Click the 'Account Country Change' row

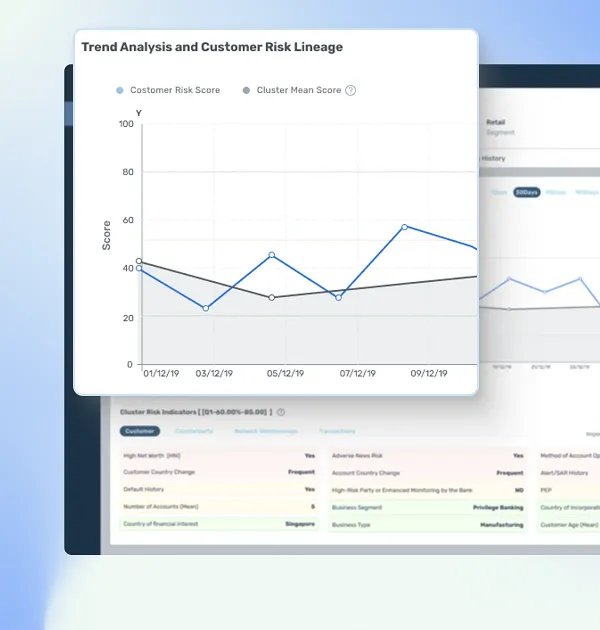click(x=428, y=473)
